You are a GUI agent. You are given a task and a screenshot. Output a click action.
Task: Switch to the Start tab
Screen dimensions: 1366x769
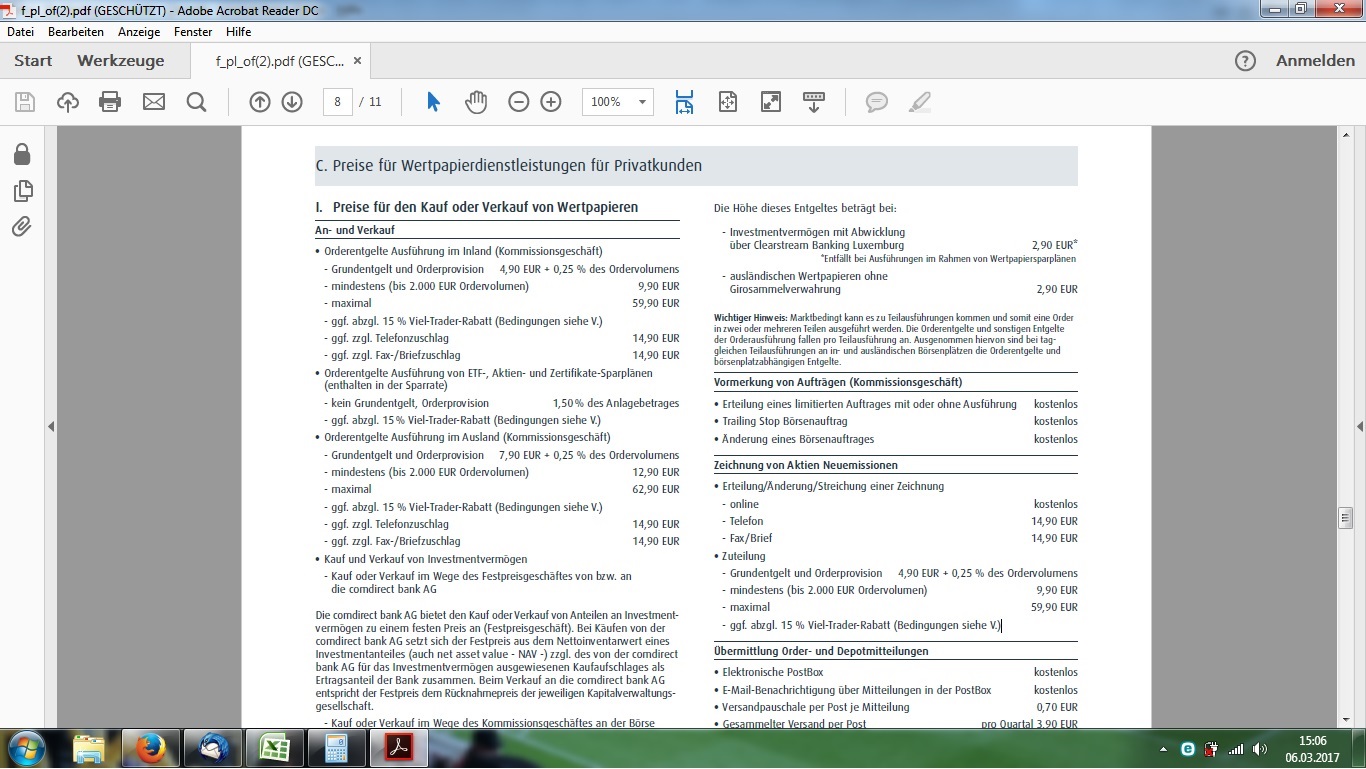pos(33,61)
